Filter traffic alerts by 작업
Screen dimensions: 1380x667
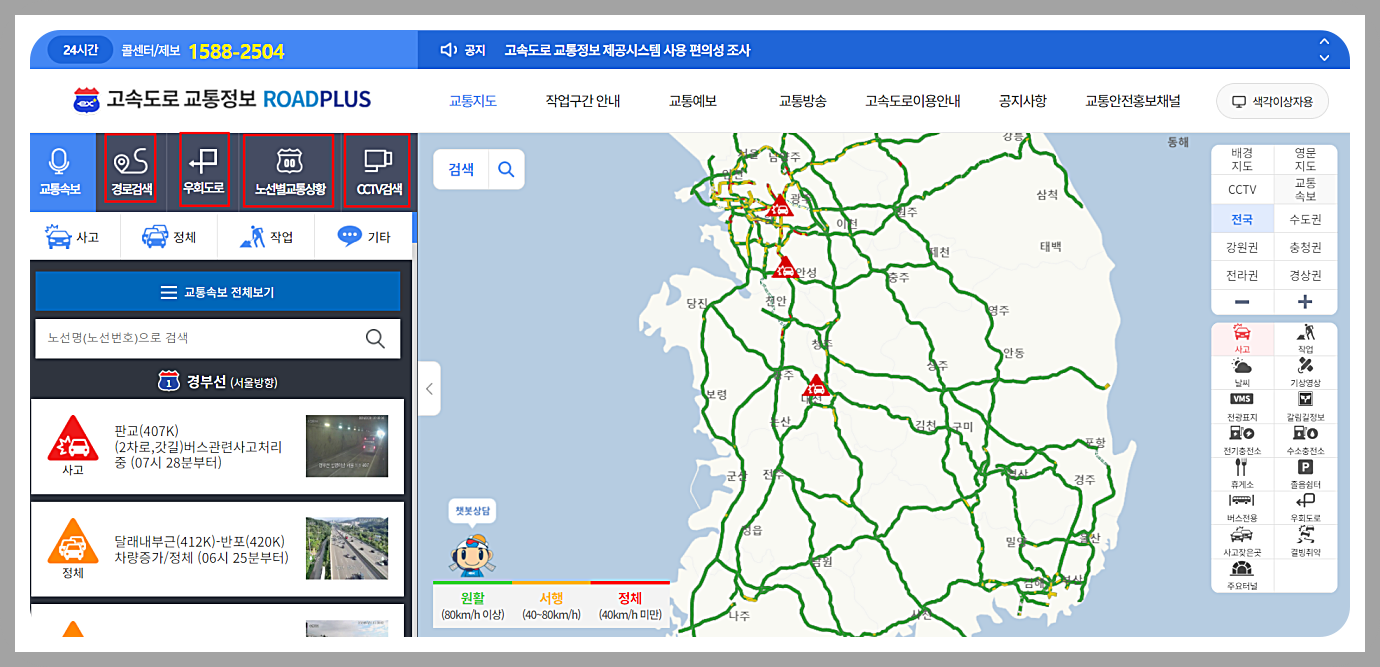(266, 237)
